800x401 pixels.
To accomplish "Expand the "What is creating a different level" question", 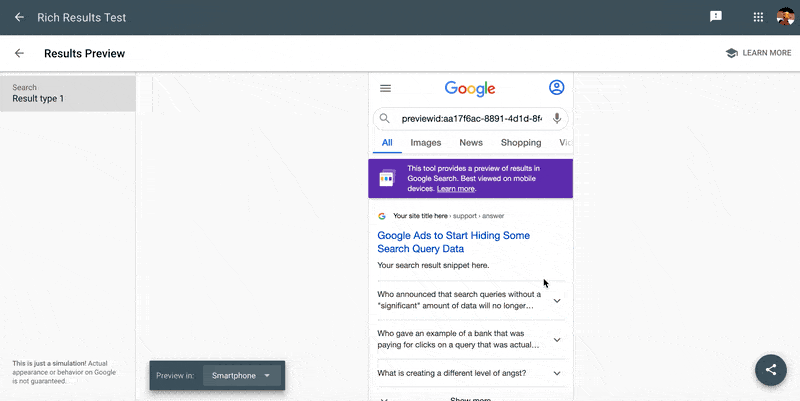I will [557, 373].
